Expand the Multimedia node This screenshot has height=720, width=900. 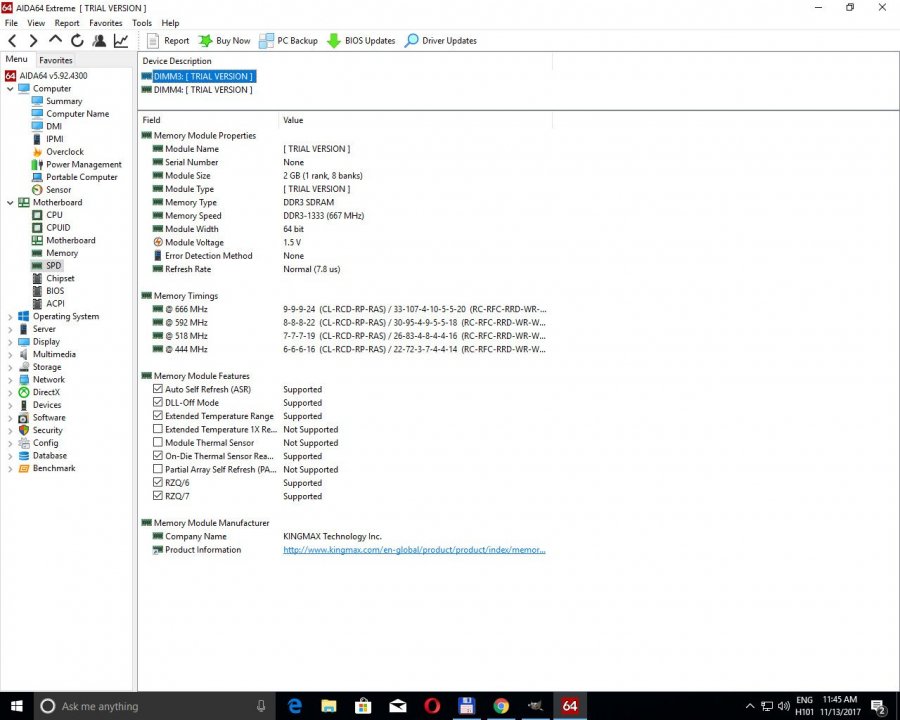coord(10,354)
